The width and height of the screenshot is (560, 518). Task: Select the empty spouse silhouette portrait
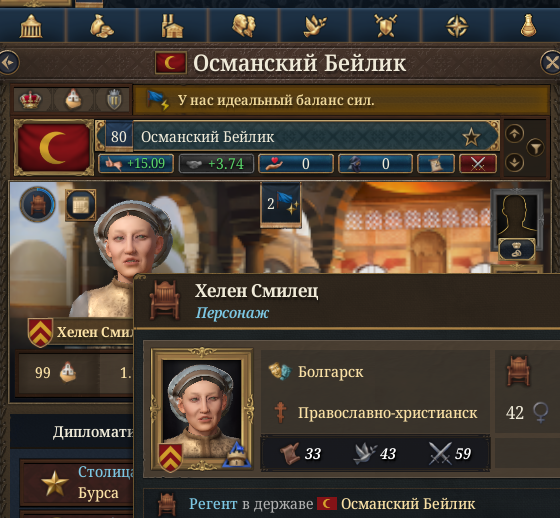coord(516,219)
